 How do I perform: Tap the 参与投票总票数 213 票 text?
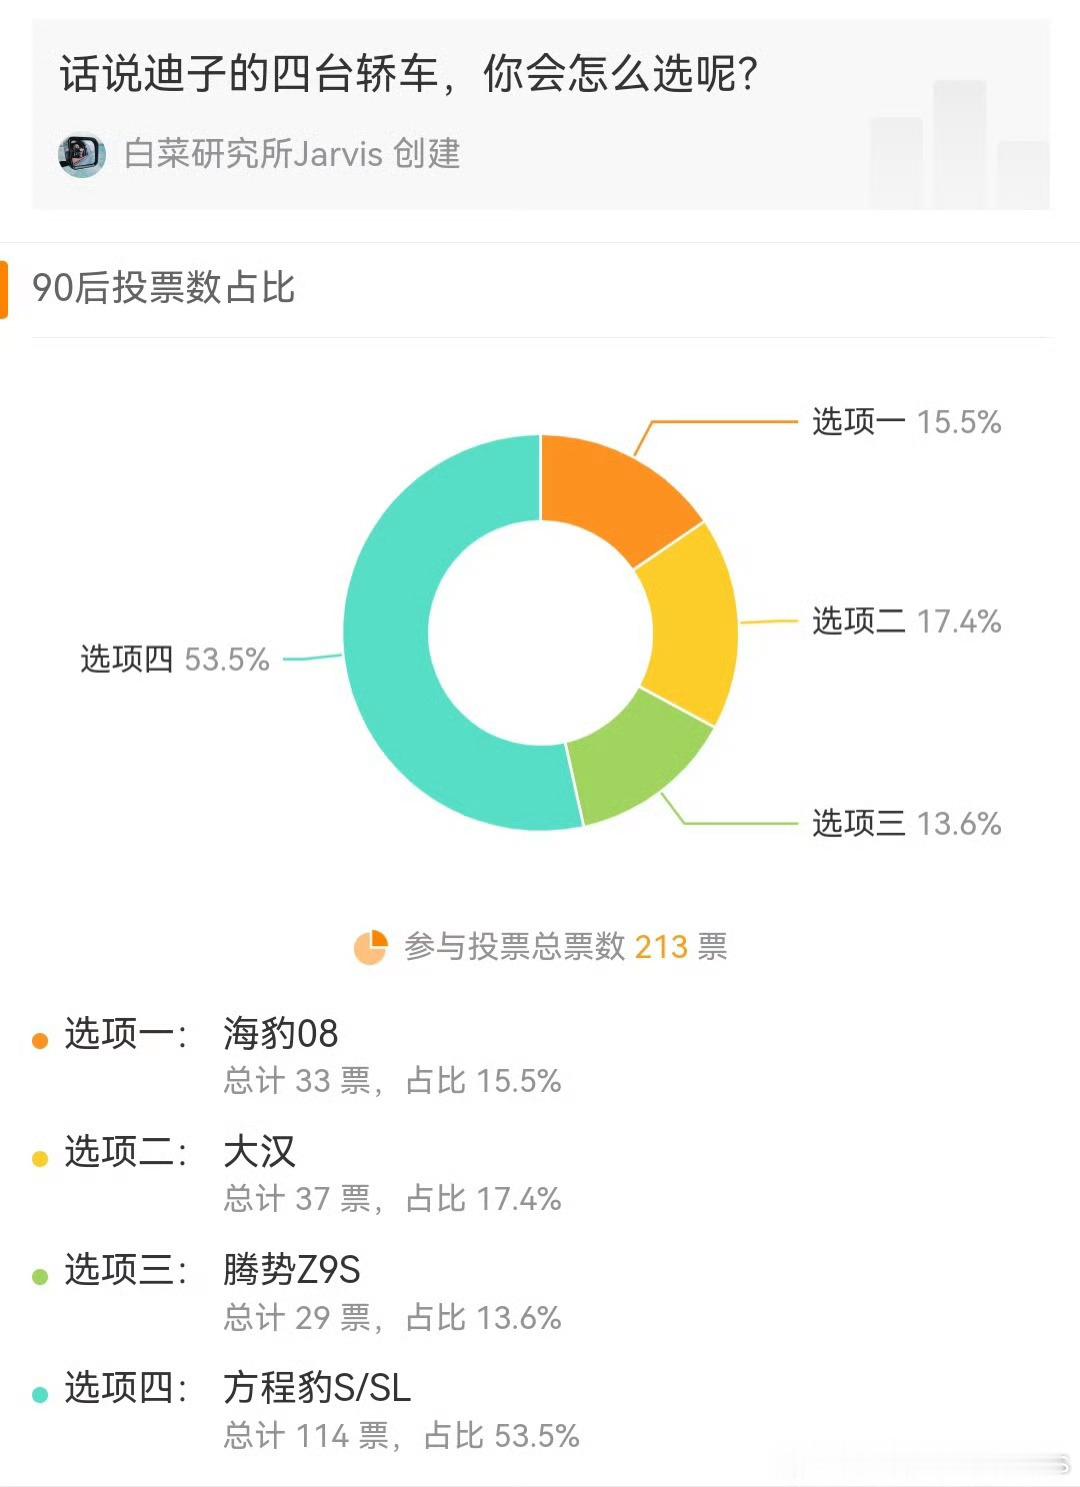pos(565,946)
